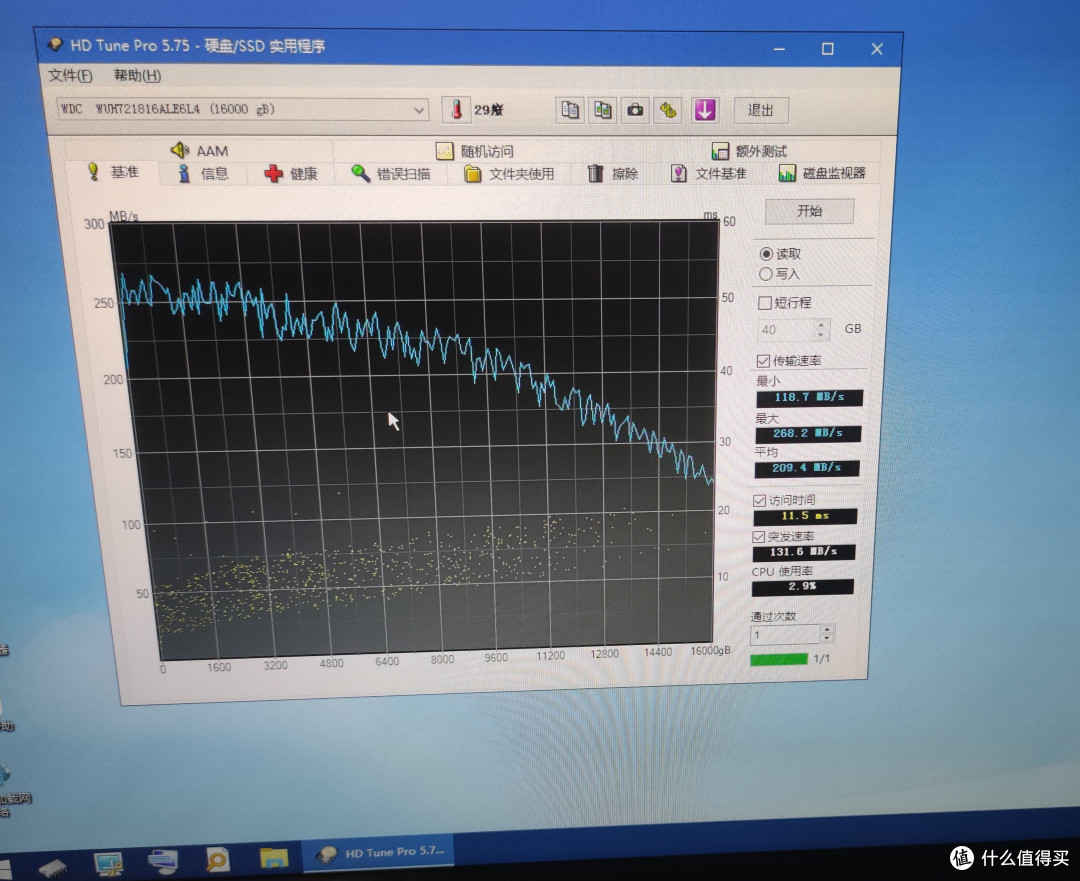
Task: Click the copy screenshot to clipboard icon
Action: click(603, 110)
